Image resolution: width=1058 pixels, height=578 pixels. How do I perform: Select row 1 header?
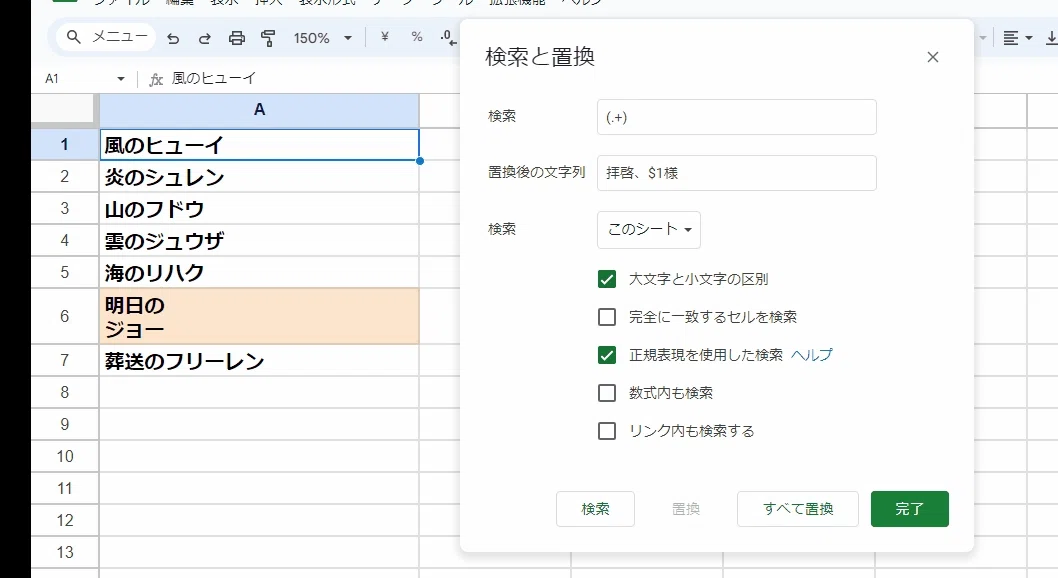(x=65, y=144)
